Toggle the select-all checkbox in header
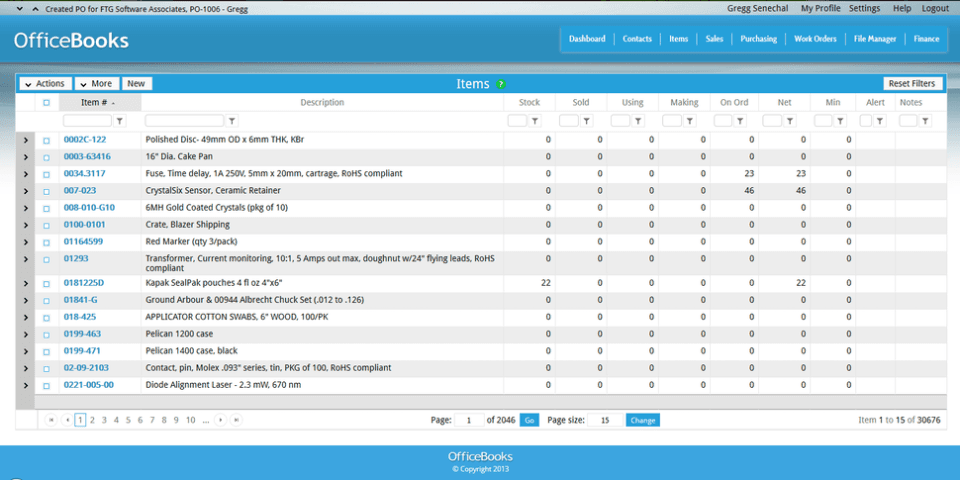The height and width of the screenshot is (480, 960). (x=46, y=102)
